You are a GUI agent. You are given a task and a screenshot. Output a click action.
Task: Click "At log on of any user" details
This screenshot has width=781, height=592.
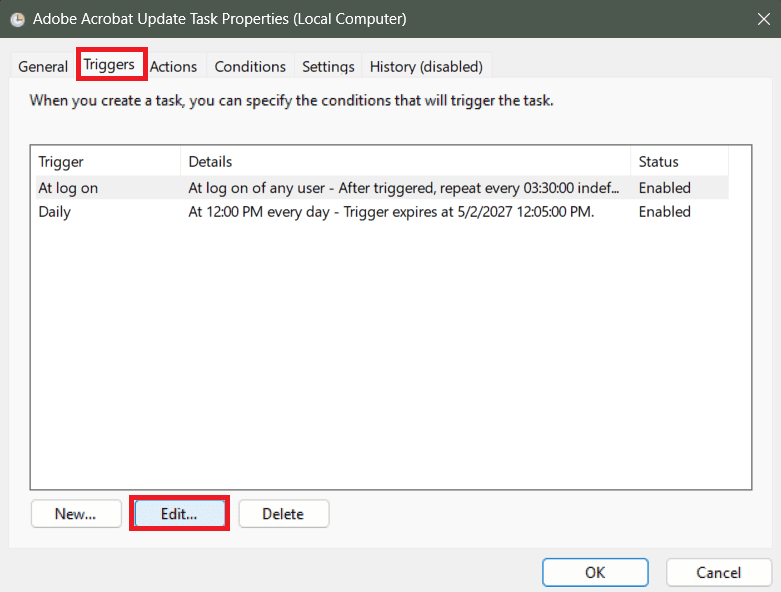[403, 188]
